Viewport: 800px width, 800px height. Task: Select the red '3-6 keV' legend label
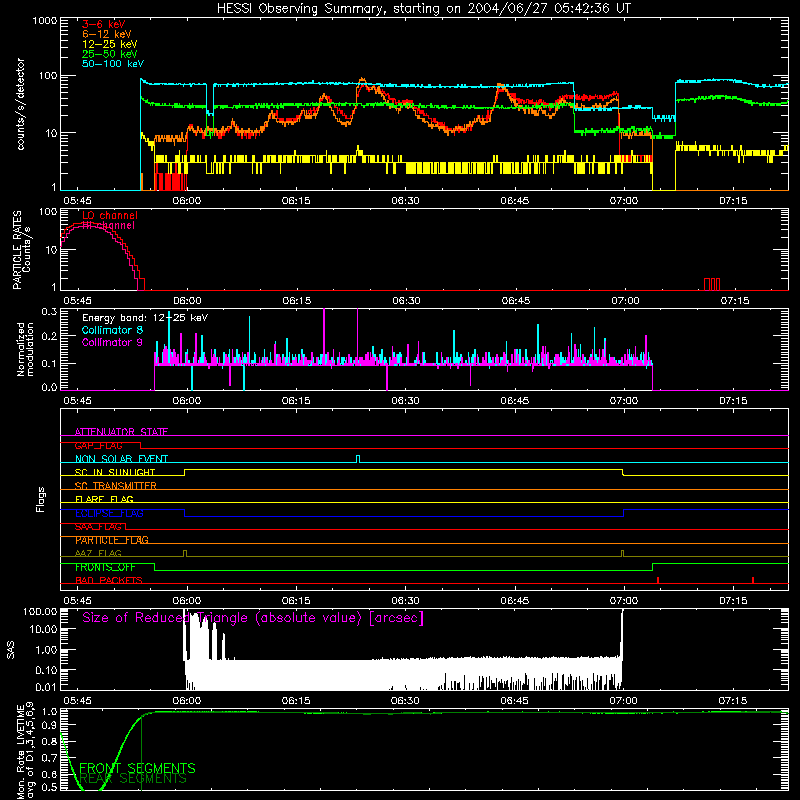click(x=104, y=24)
